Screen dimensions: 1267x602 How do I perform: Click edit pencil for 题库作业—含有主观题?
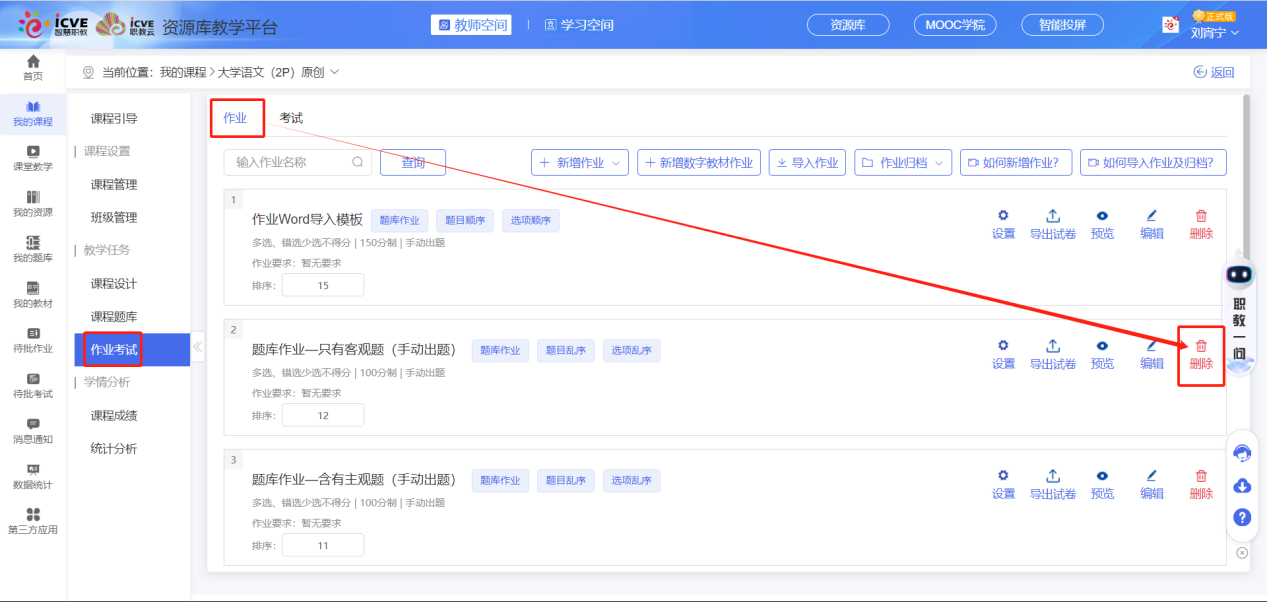click(1151, 483)
